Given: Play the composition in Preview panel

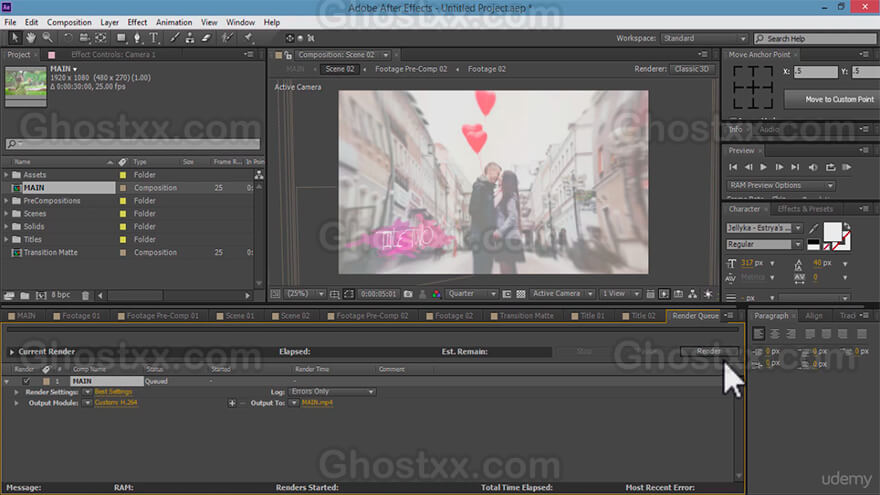Looking at the screenshot, I should 763,167.
